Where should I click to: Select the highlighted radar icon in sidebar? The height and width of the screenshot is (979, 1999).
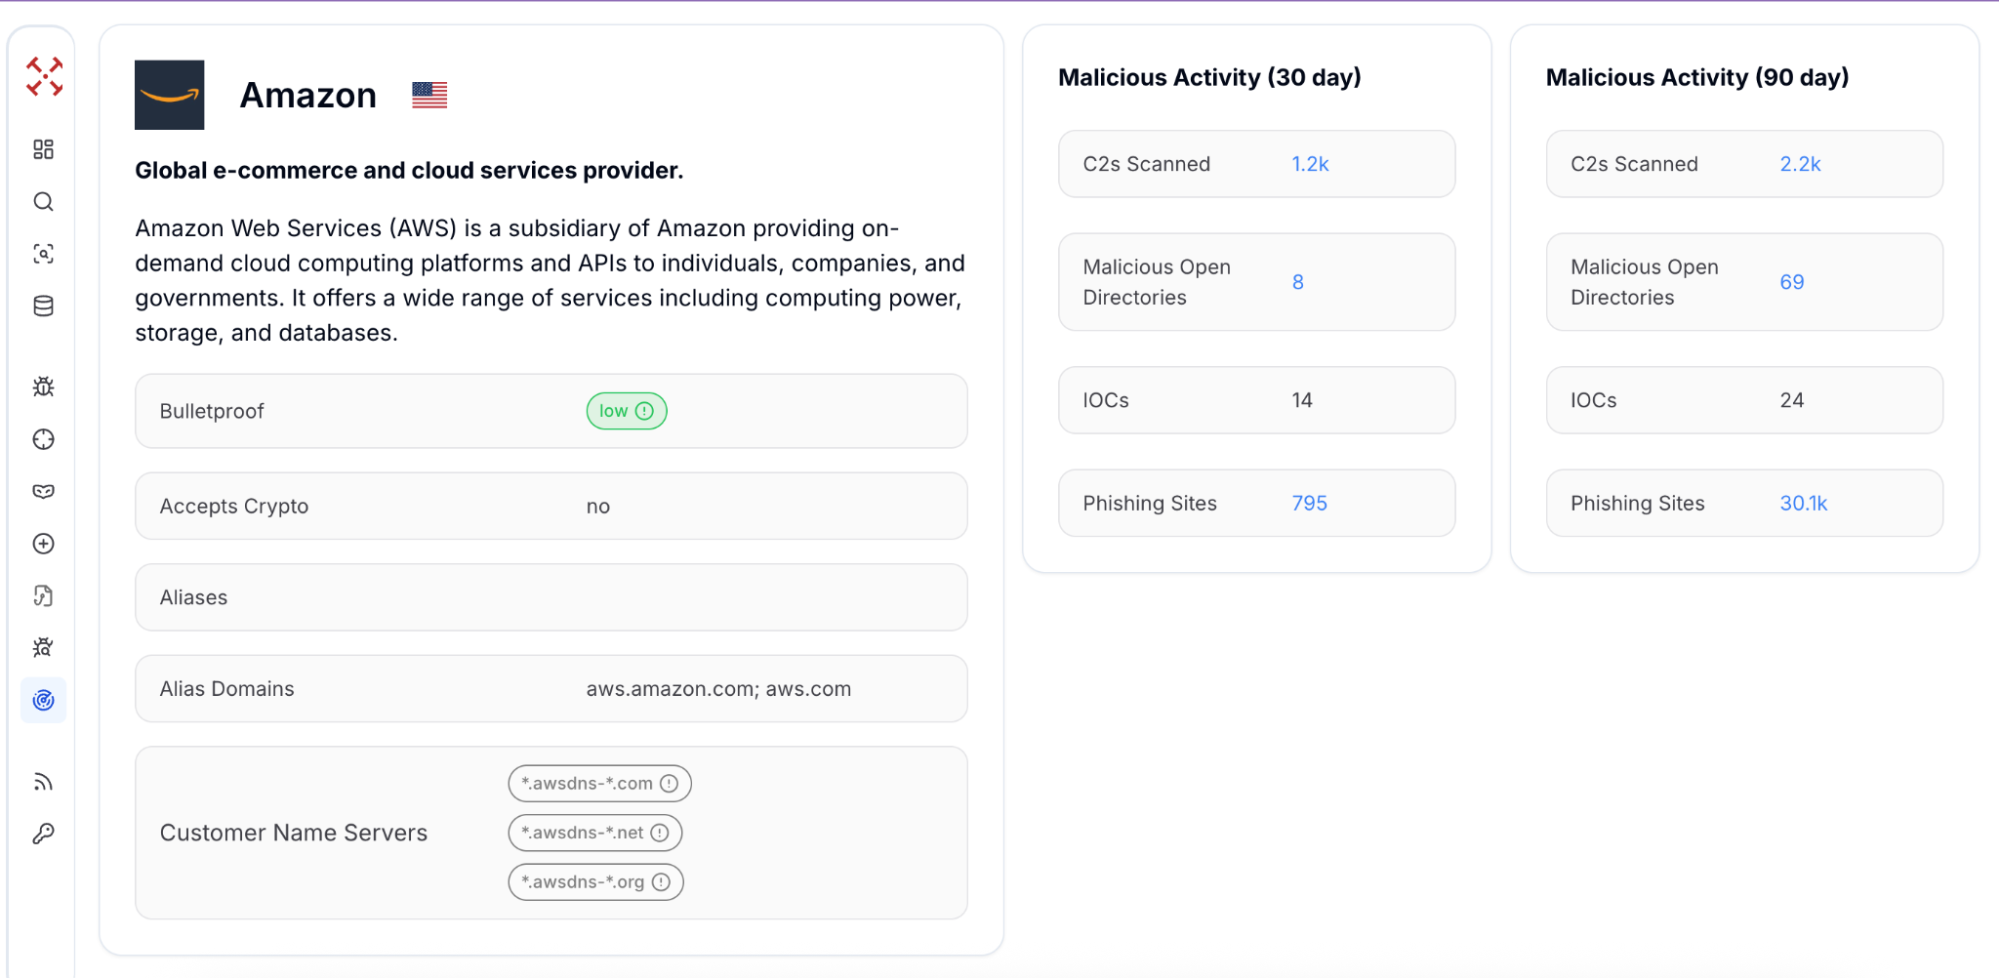click(43, 700)
